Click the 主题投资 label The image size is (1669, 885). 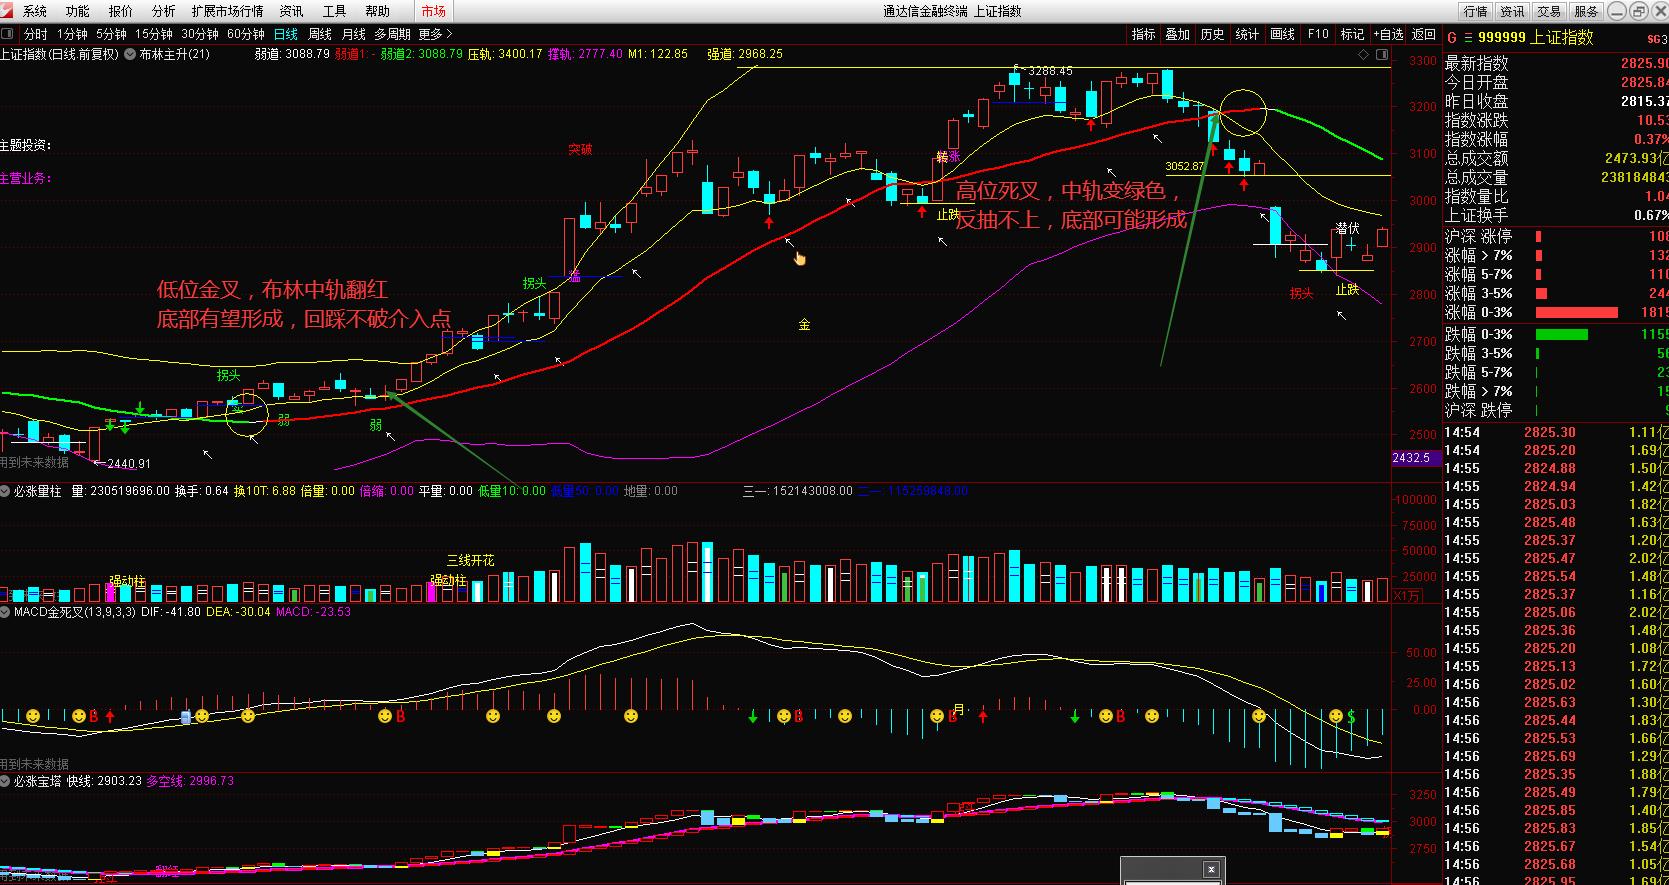point(26,145)
